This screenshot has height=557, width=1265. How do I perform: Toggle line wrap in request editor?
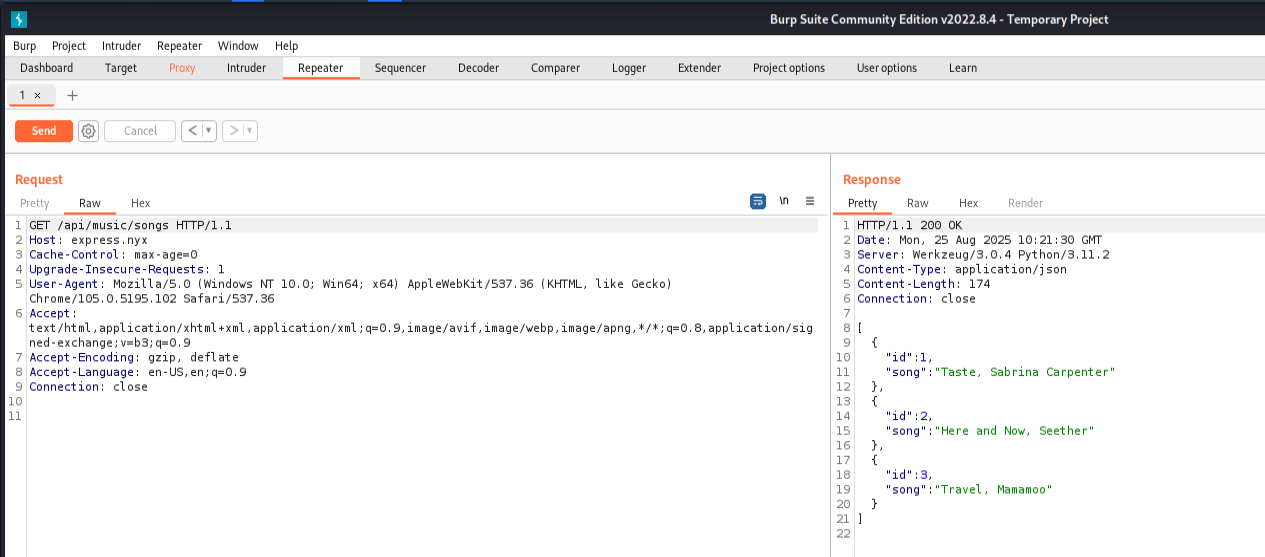click(x=758, y=201)
